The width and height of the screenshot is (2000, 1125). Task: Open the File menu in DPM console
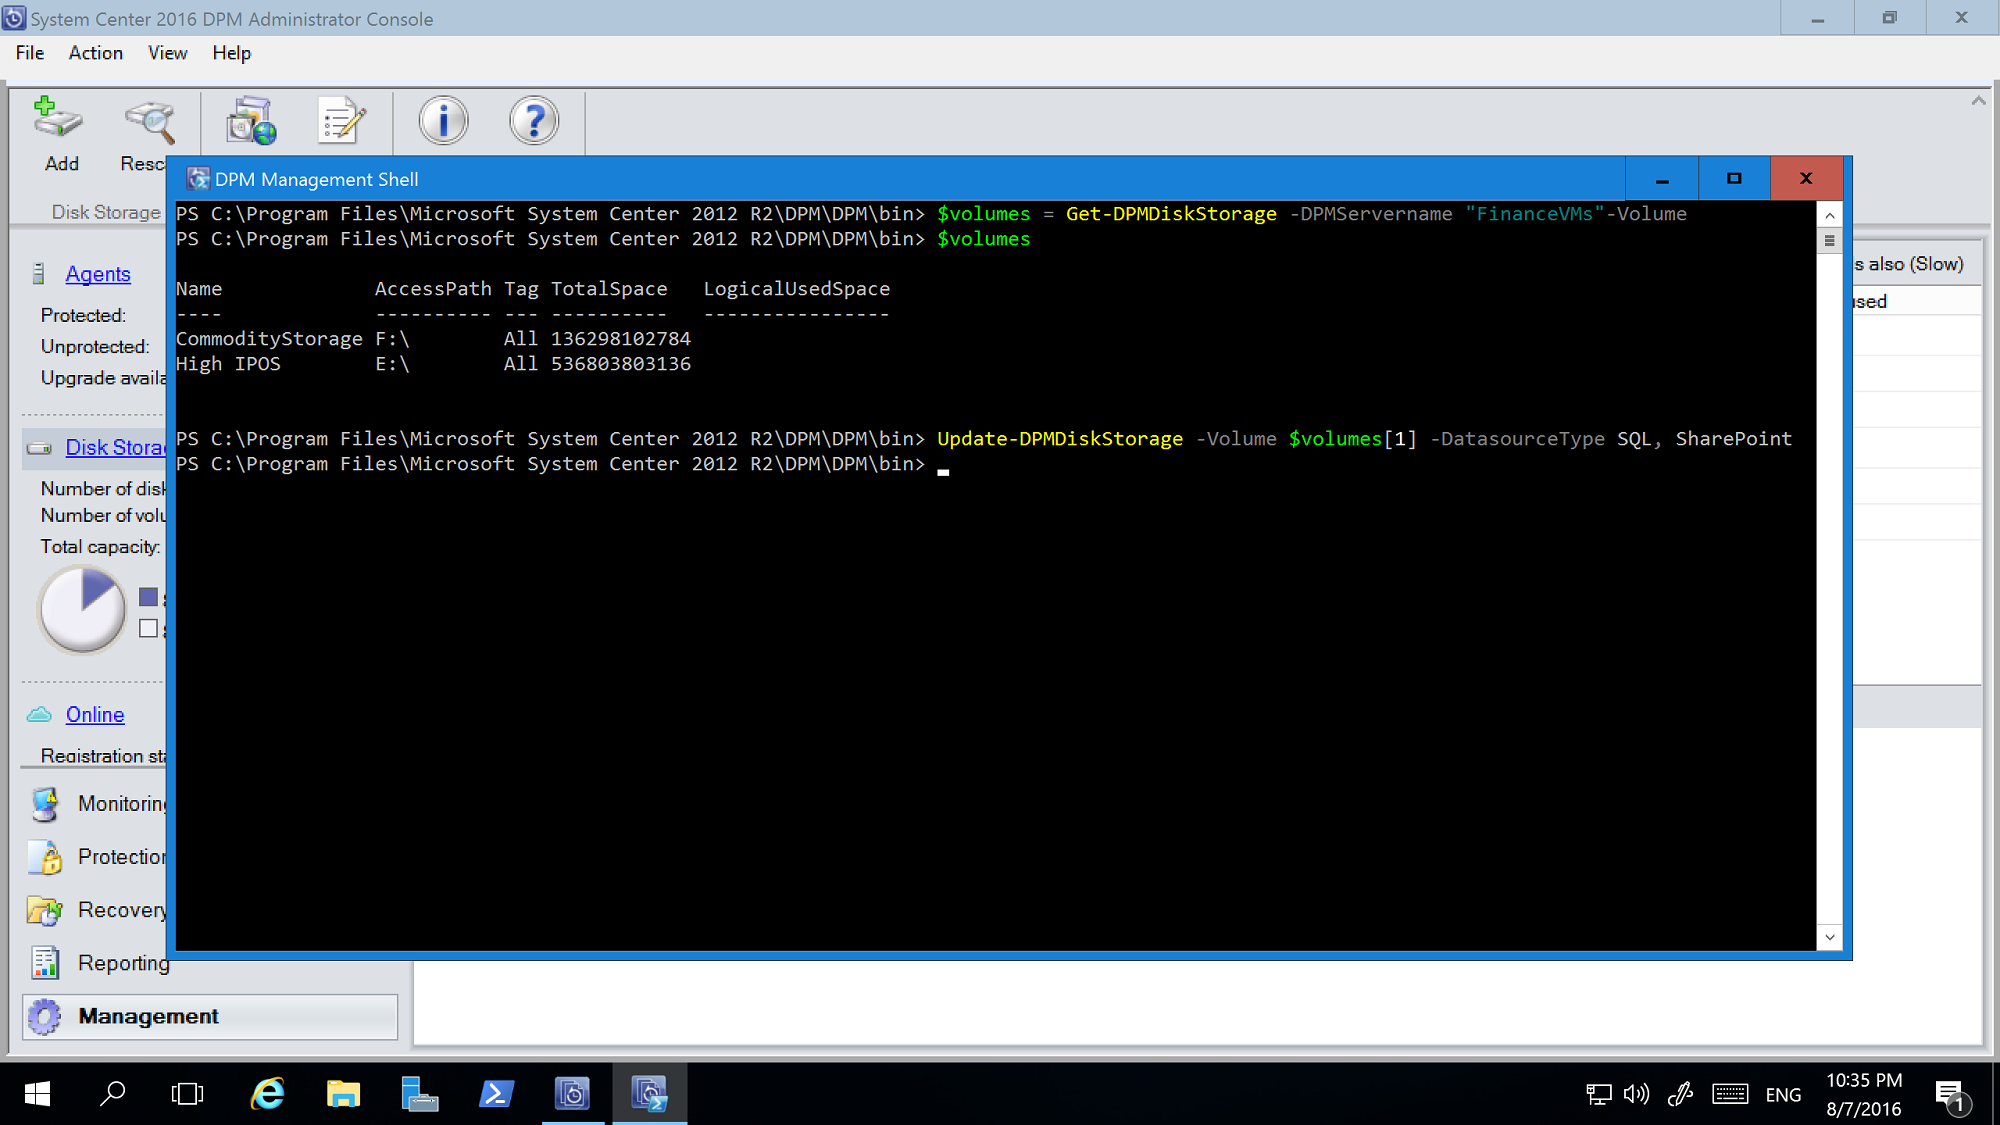[x=29, y=52]
